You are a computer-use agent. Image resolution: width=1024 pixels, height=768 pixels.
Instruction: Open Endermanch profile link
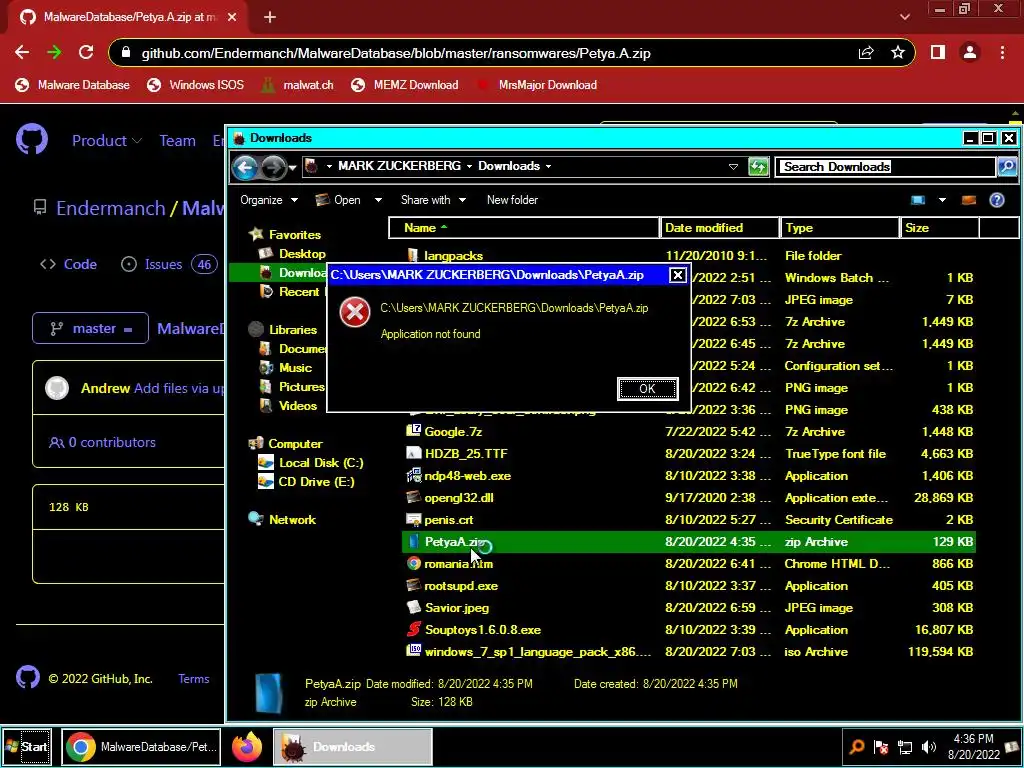tap(110, 208)
